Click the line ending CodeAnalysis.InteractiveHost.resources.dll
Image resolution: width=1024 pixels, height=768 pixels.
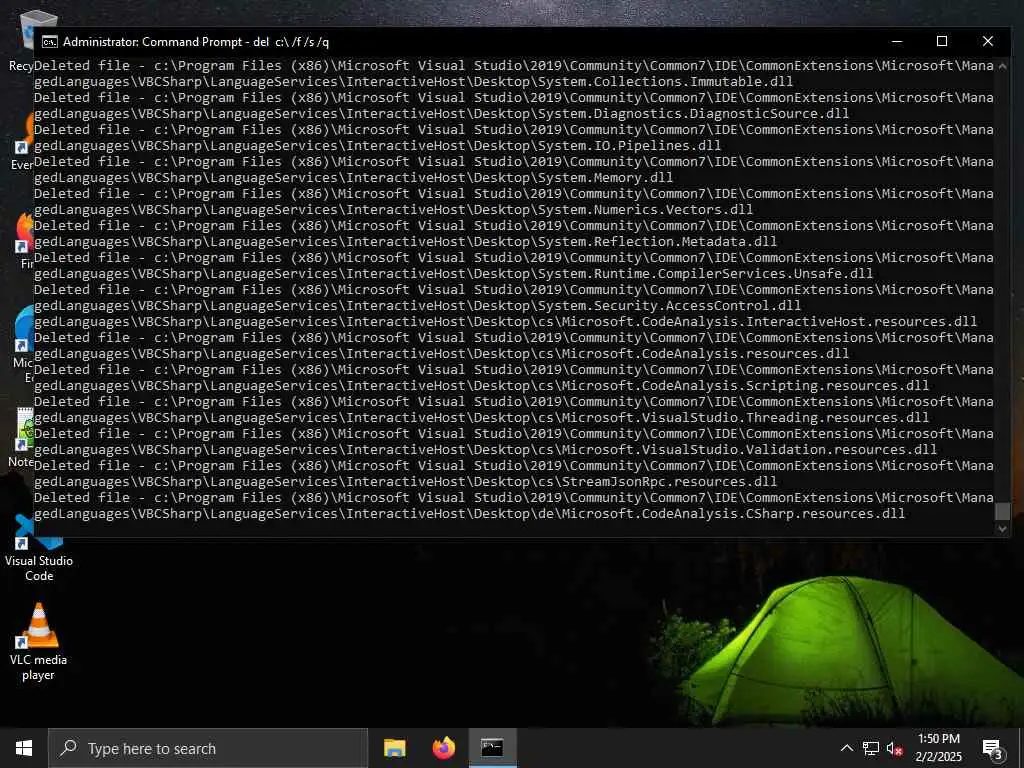point(505,321)
